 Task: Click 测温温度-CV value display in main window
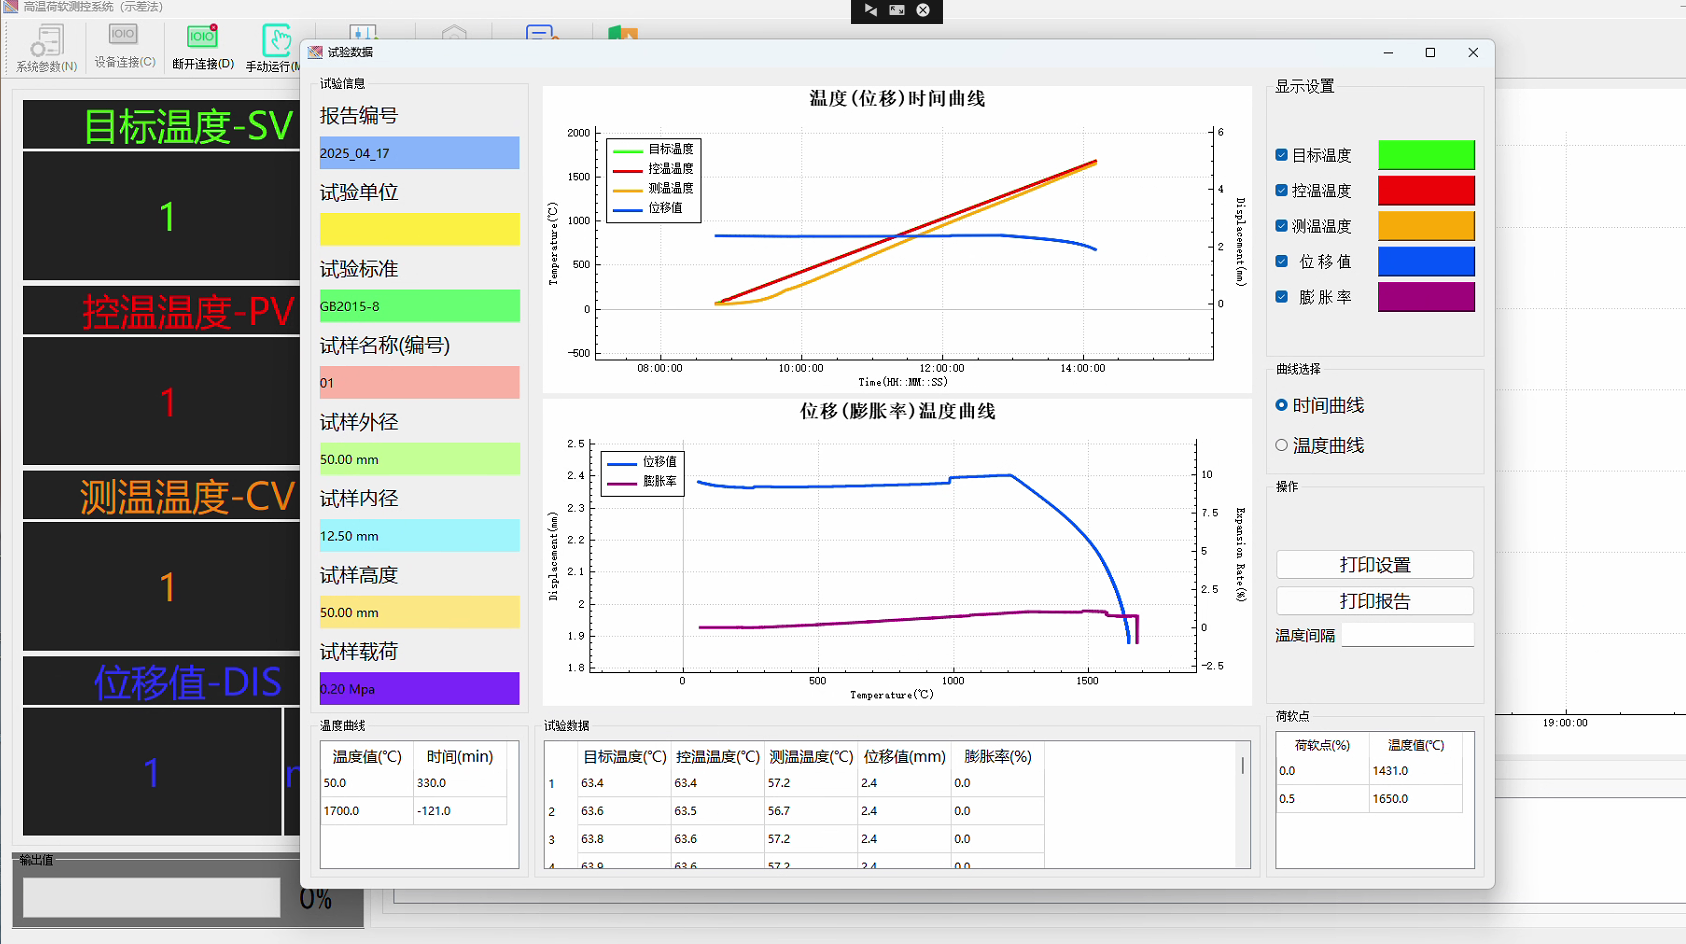click(161, 587)
